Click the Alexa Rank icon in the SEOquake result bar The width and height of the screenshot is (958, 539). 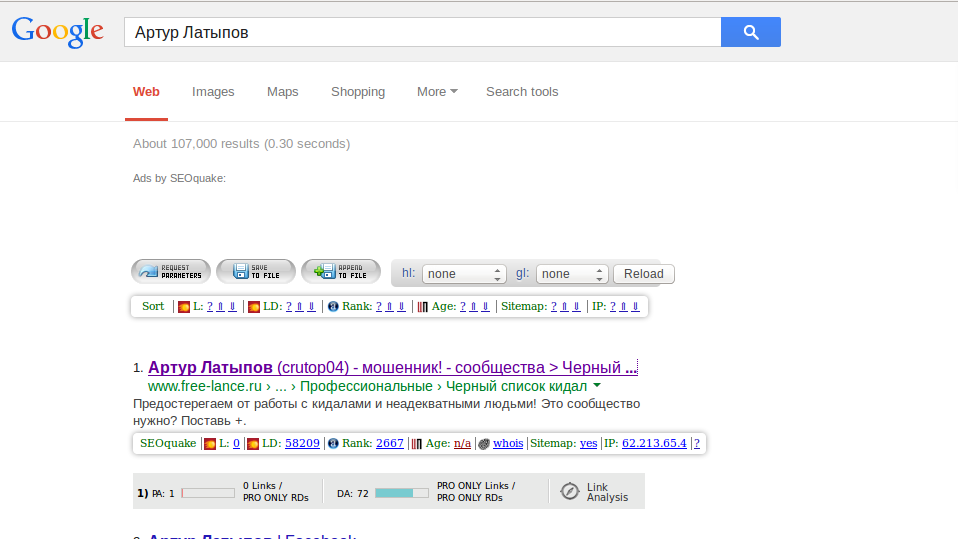(333, 444)
